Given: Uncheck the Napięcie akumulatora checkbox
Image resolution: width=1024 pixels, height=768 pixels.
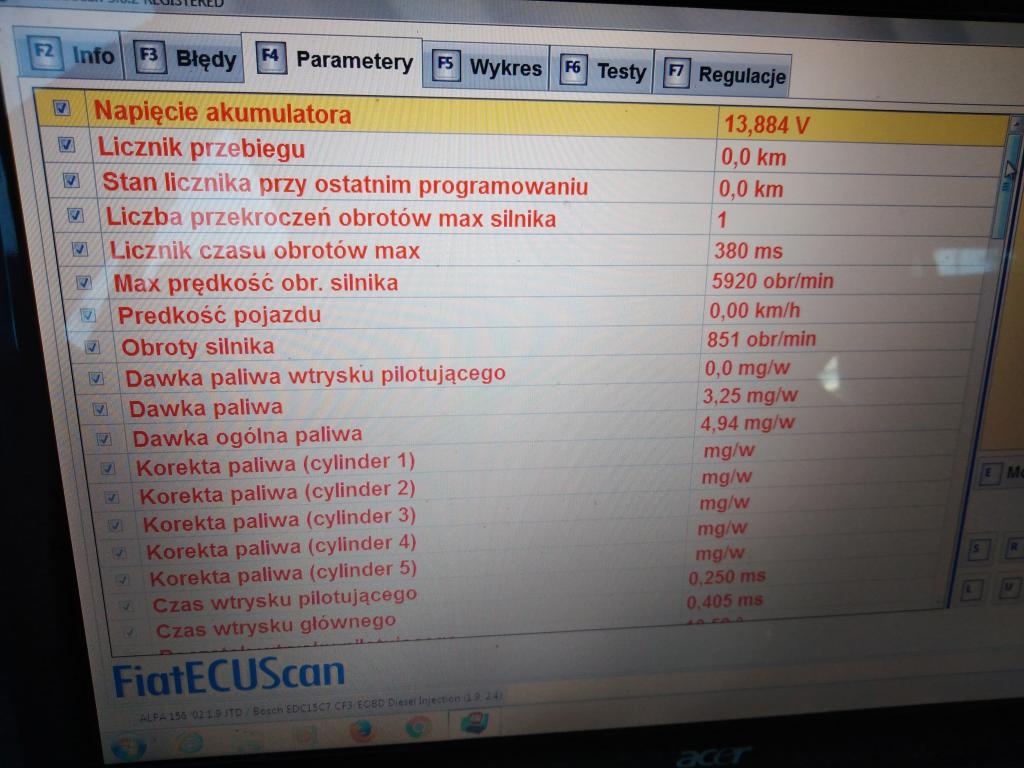Looking at the screenshot, I should 61,108.
